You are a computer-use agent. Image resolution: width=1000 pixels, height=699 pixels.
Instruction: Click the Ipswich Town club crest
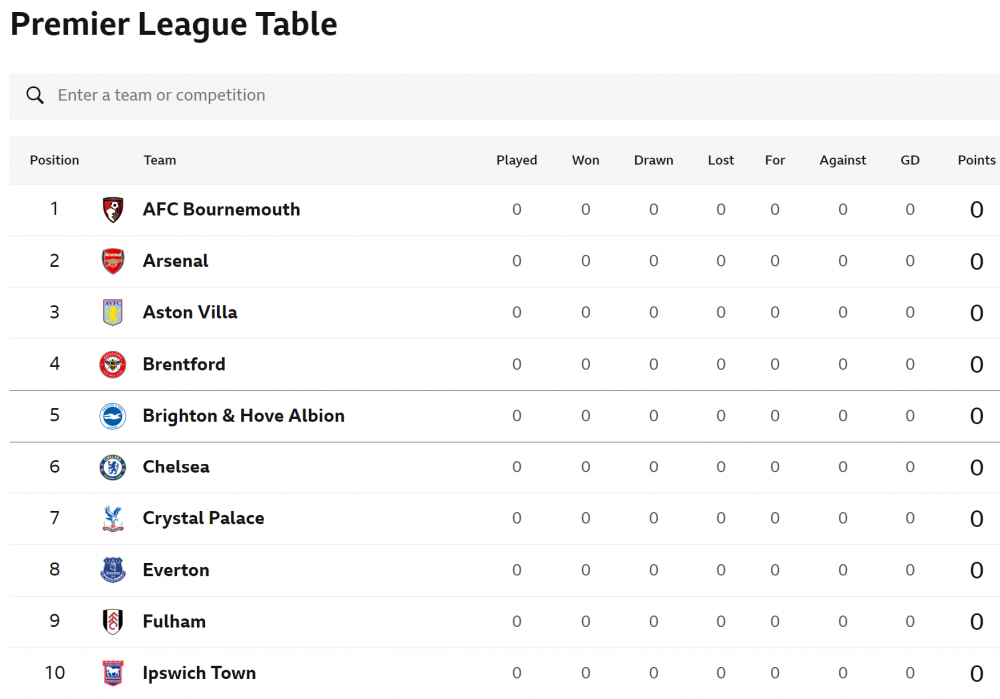[x=113, y=673]
